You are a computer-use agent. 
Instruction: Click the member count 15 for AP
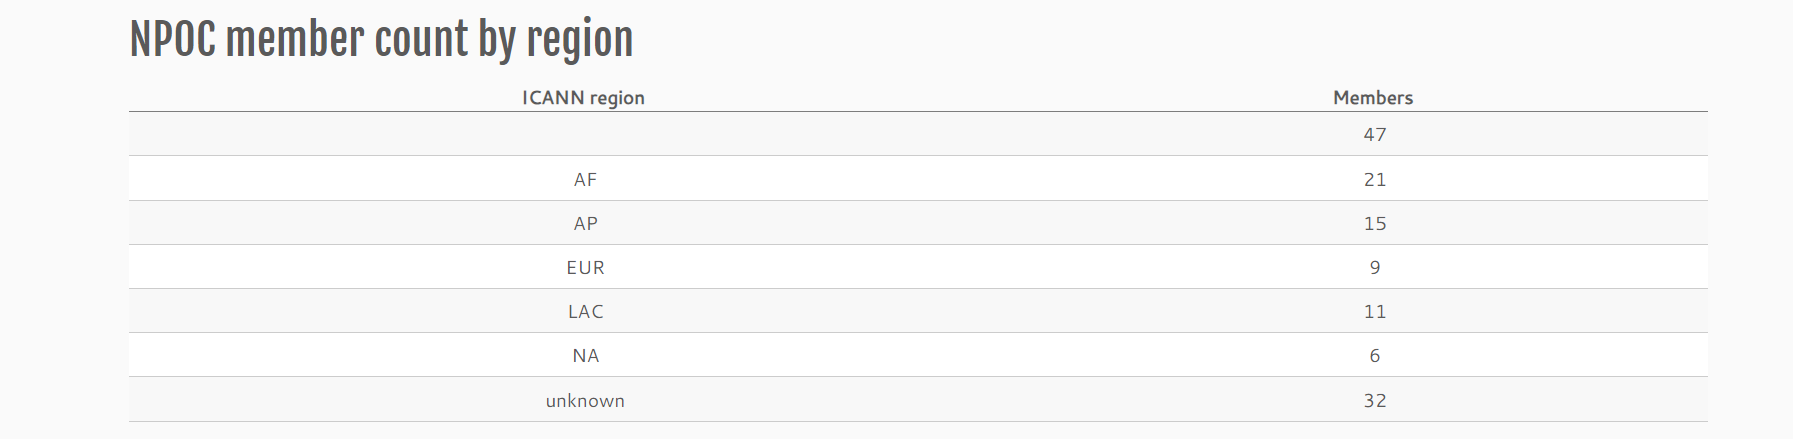click(1374, 223)
